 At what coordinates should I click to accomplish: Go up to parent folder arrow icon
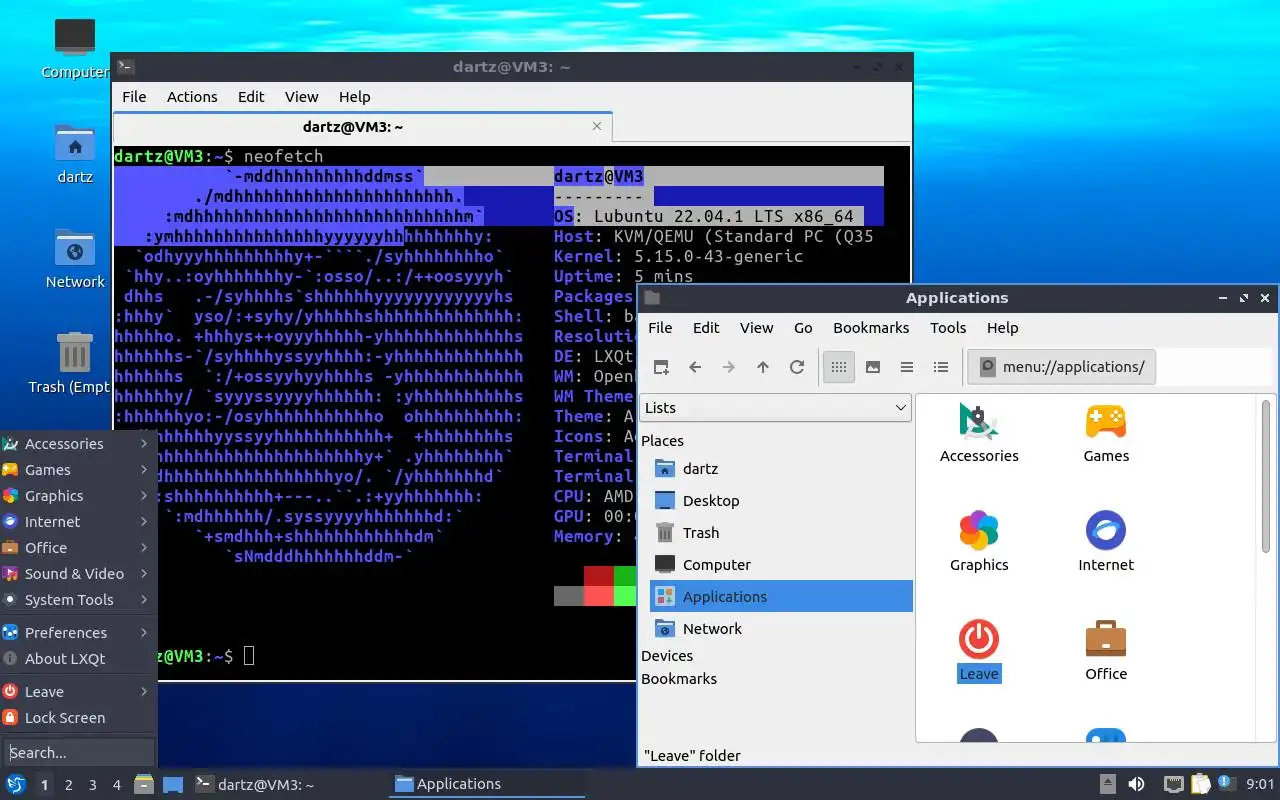[x=763, y=367]
